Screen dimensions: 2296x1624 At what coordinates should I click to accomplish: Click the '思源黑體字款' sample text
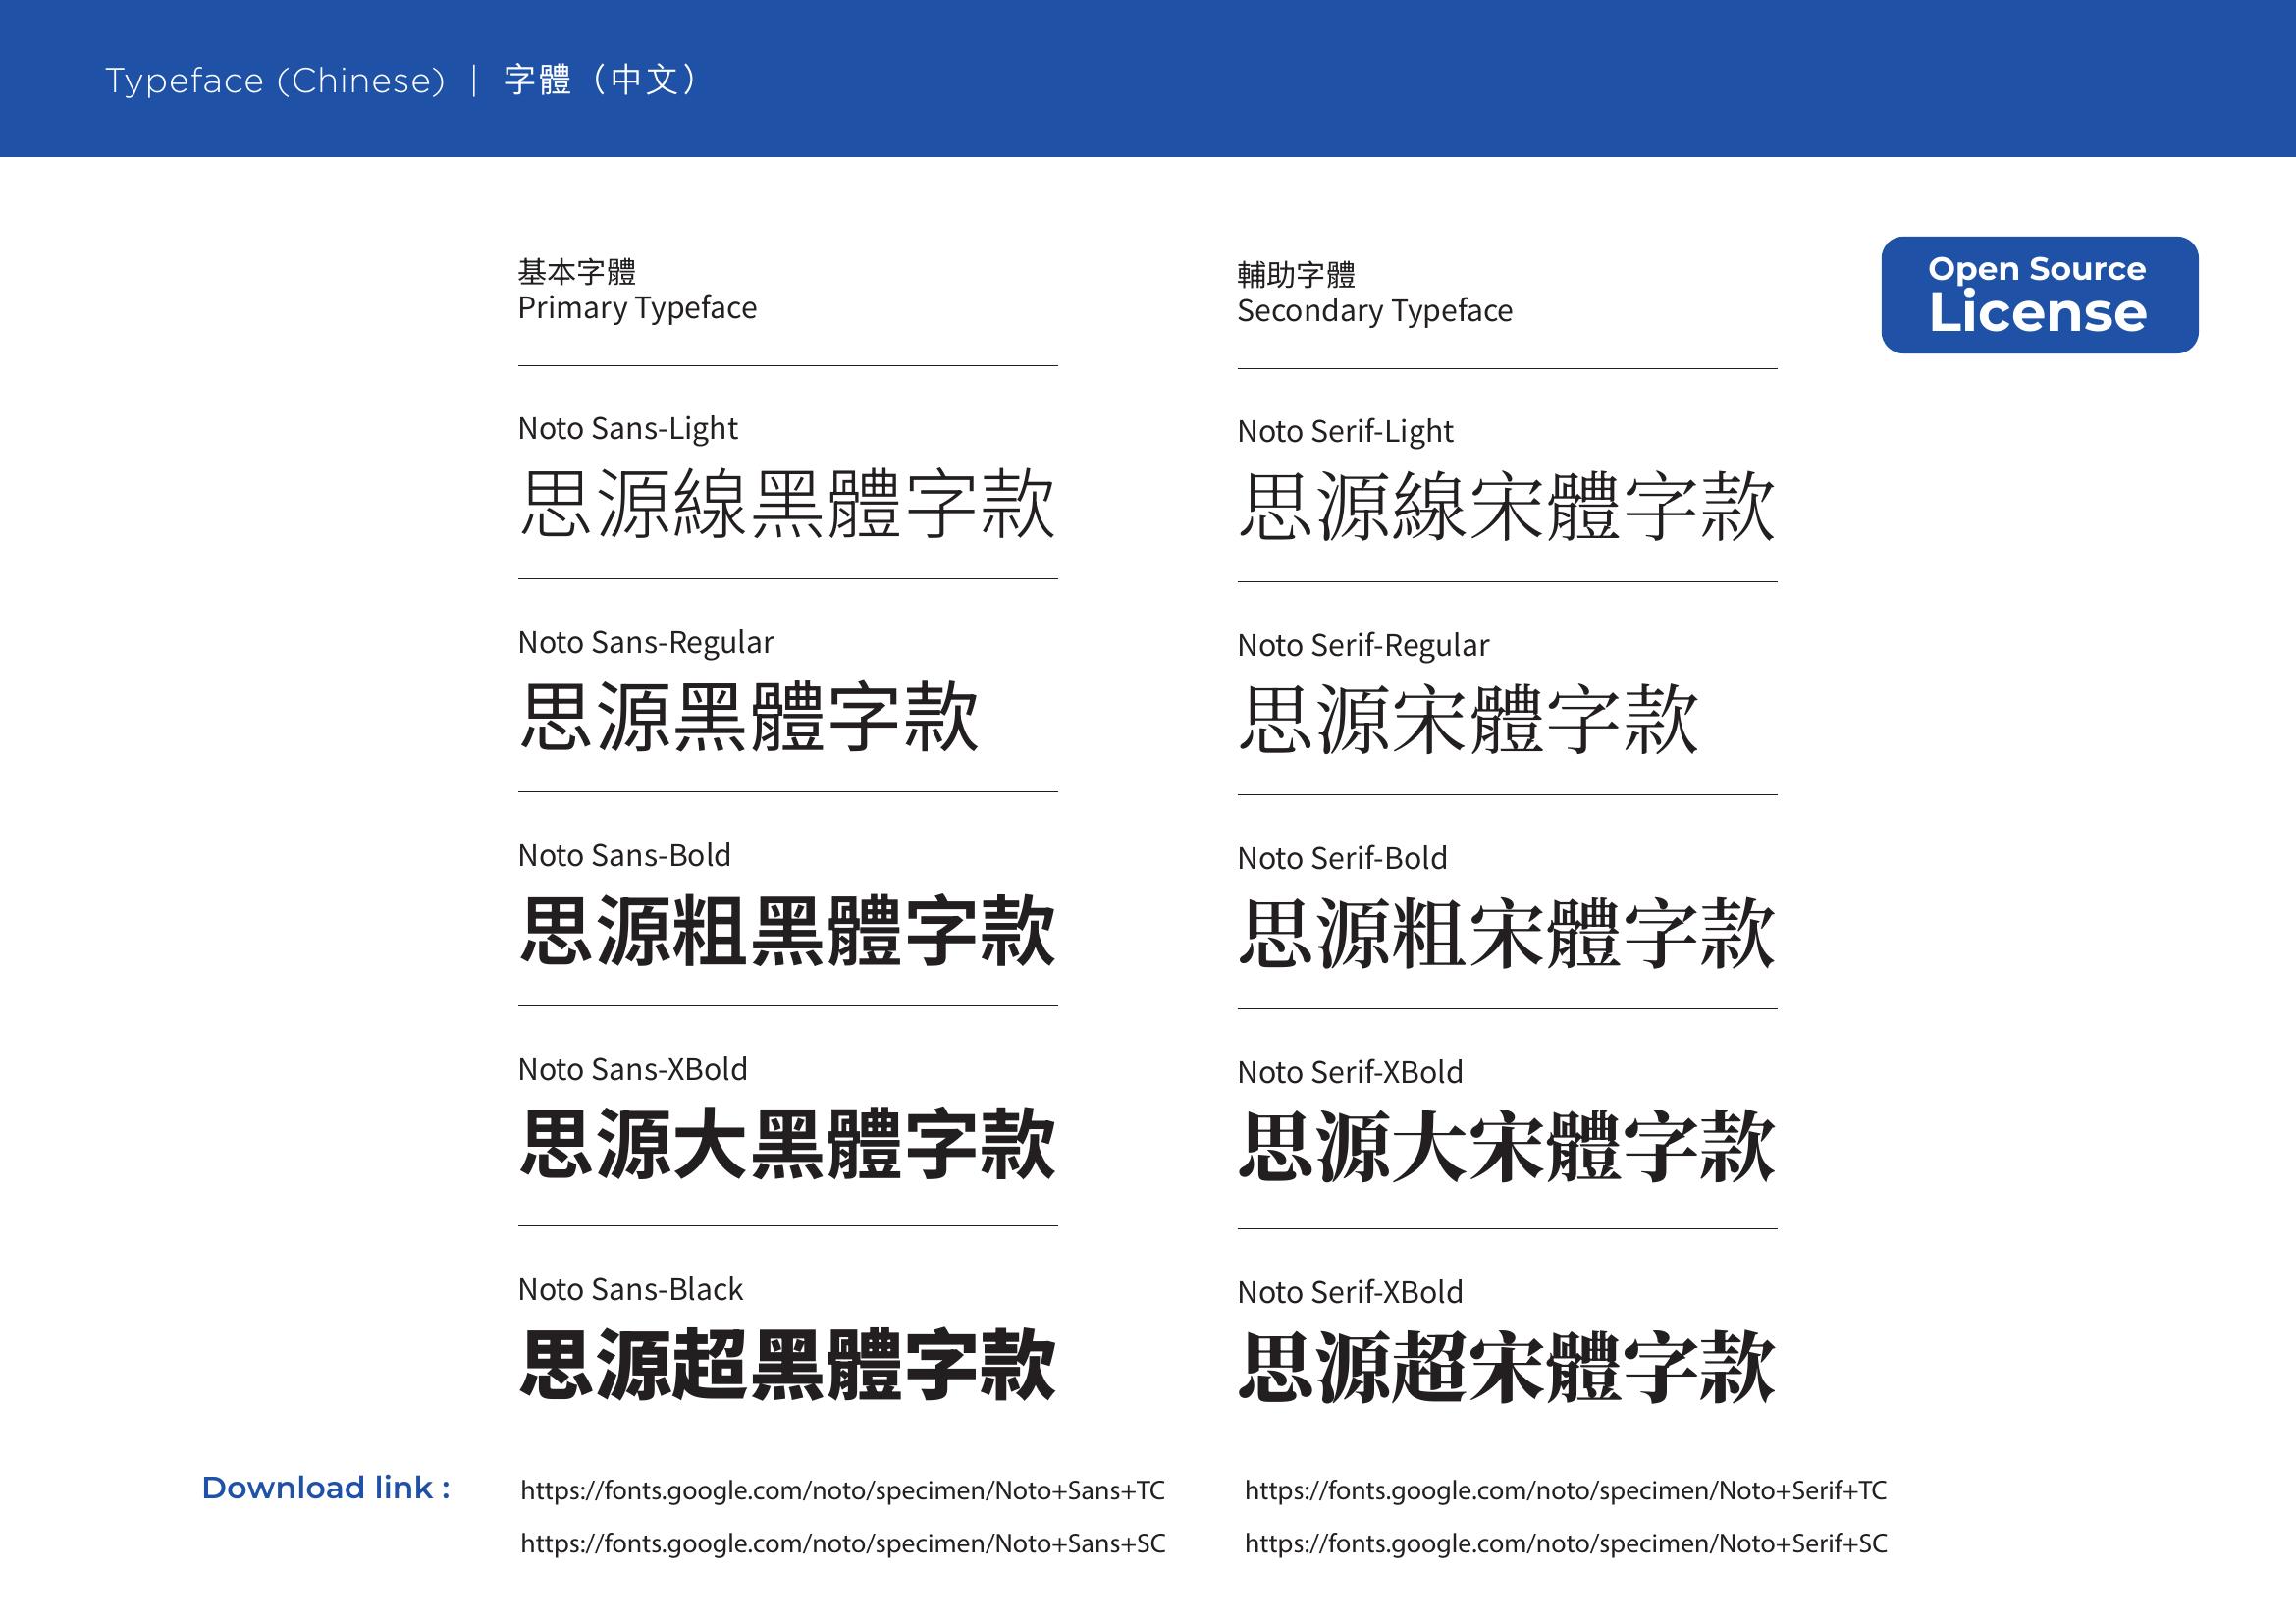tap(750, 717)
